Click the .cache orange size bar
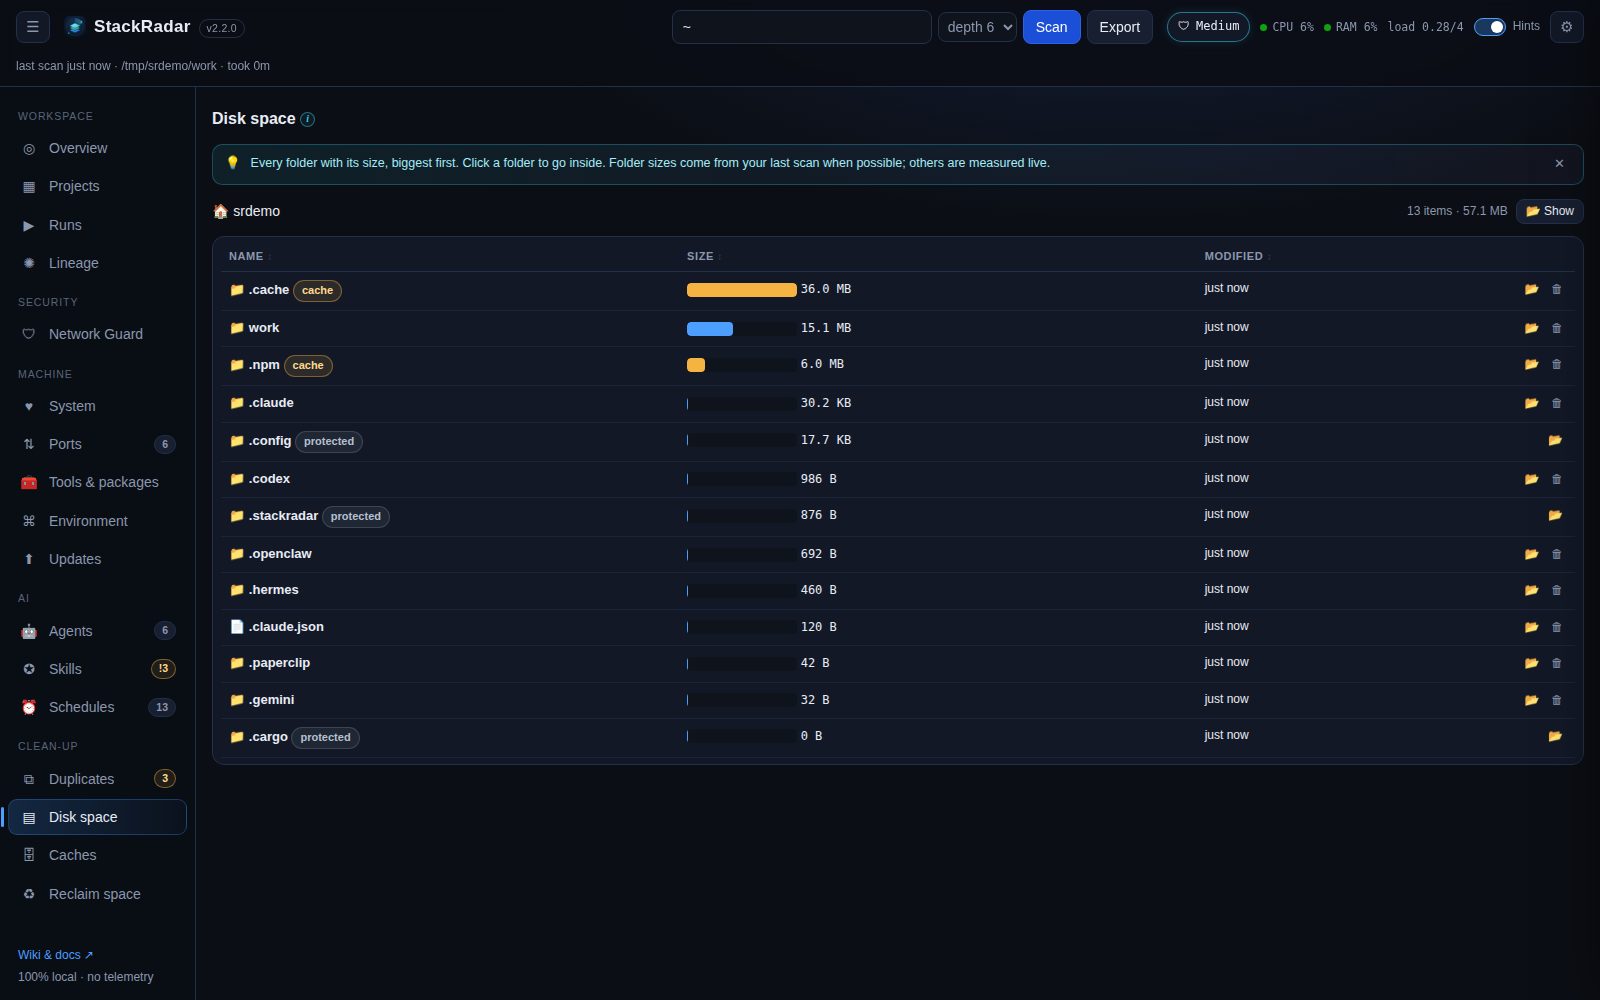Image resolution: width=1600 pixels, height=1000 pixels. click(x=741, y=290)
